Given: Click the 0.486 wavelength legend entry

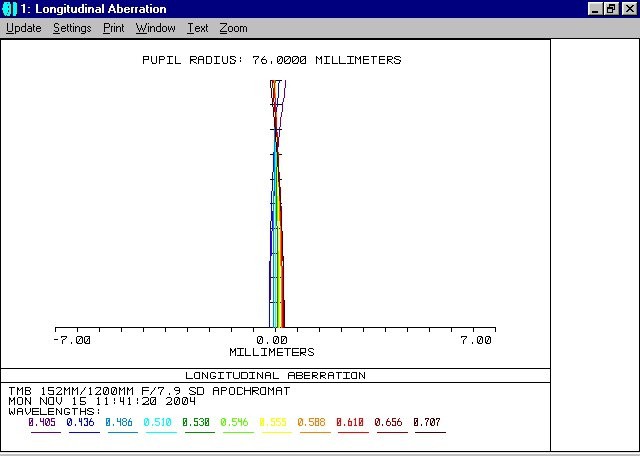Looking at the screenshot, I should pos(122,422).
